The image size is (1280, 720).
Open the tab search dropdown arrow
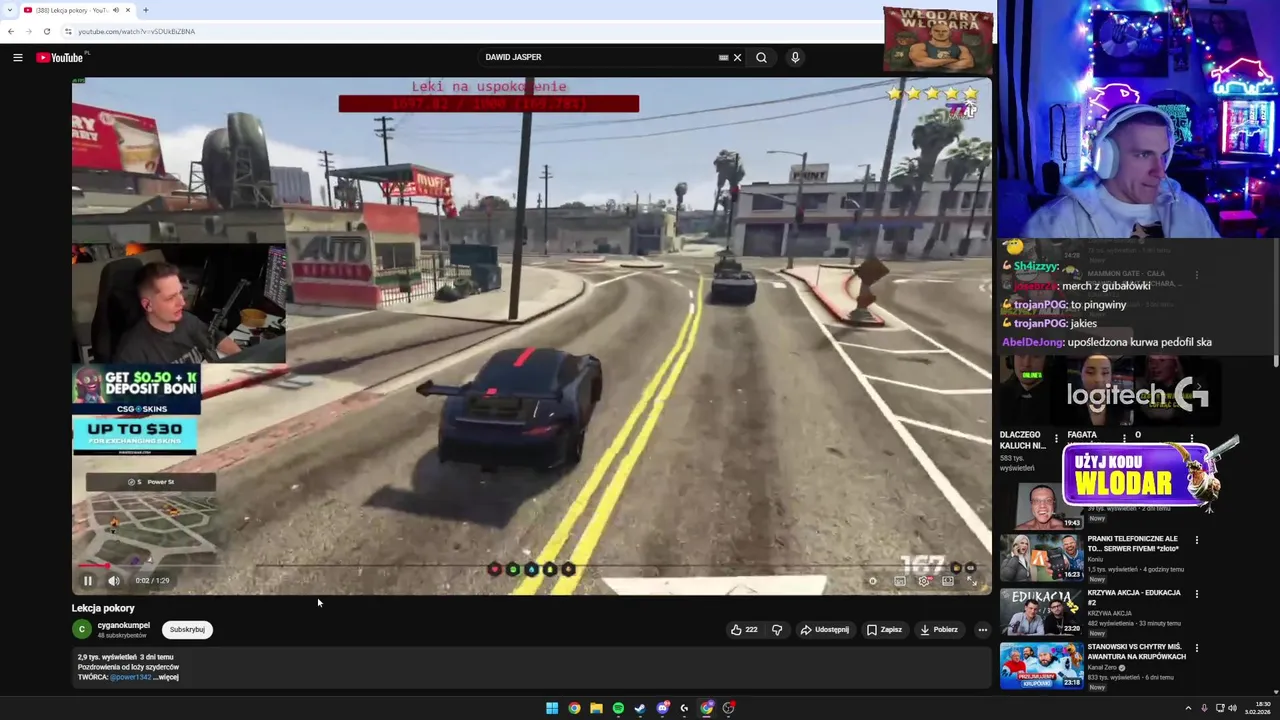coord(8,10)
